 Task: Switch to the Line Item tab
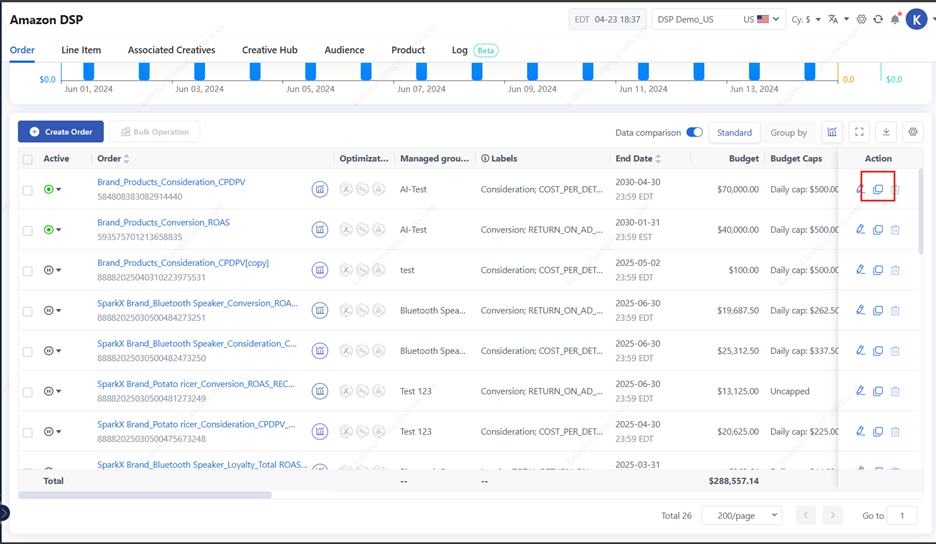click(81, 50)
